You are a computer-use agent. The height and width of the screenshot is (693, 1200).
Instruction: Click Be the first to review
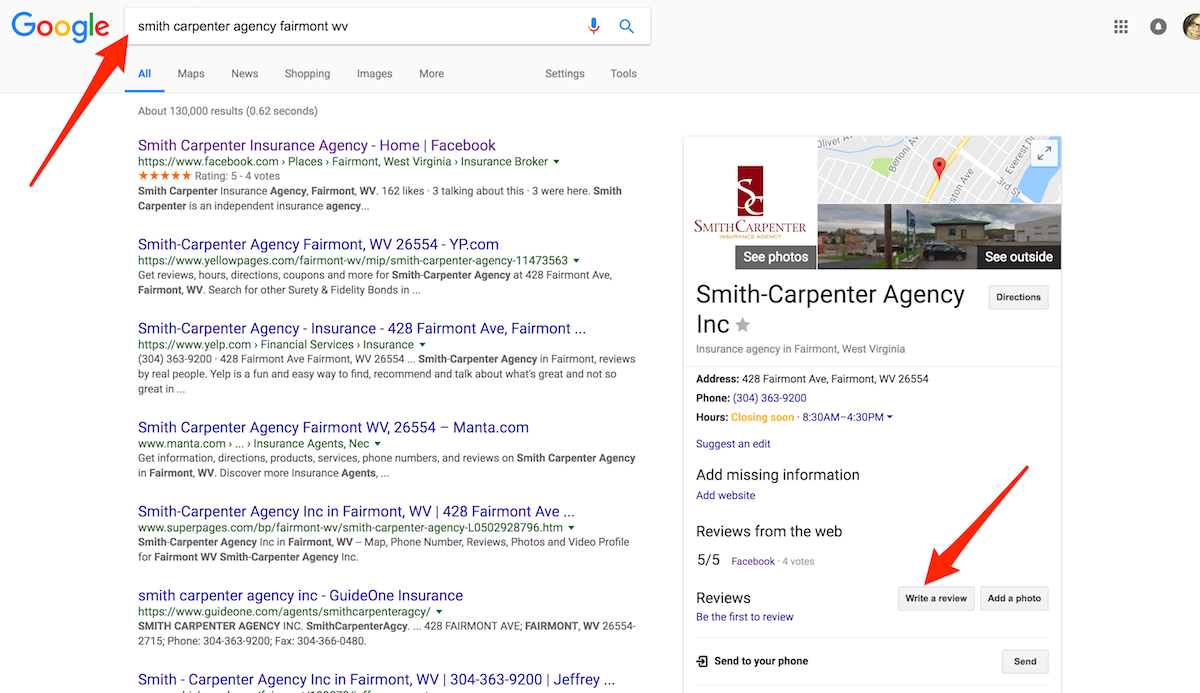pos(745,617)
